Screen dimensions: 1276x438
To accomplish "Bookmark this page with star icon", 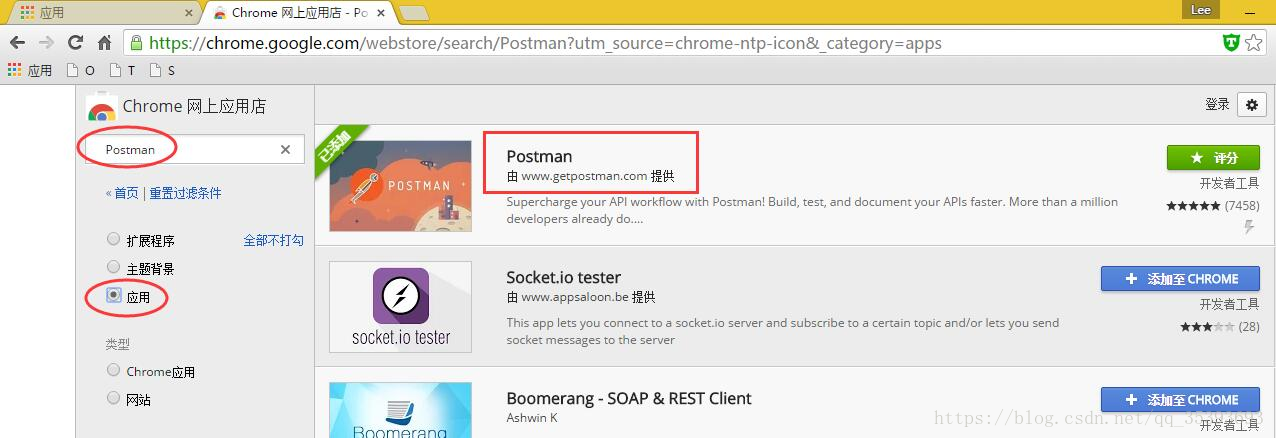I will tap(1253, 43).
